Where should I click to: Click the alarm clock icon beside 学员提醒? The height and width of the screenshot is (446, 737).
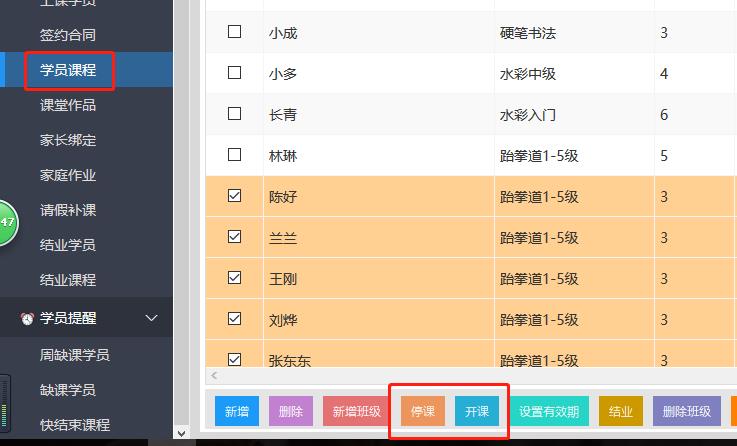click(x=27, y=318)
